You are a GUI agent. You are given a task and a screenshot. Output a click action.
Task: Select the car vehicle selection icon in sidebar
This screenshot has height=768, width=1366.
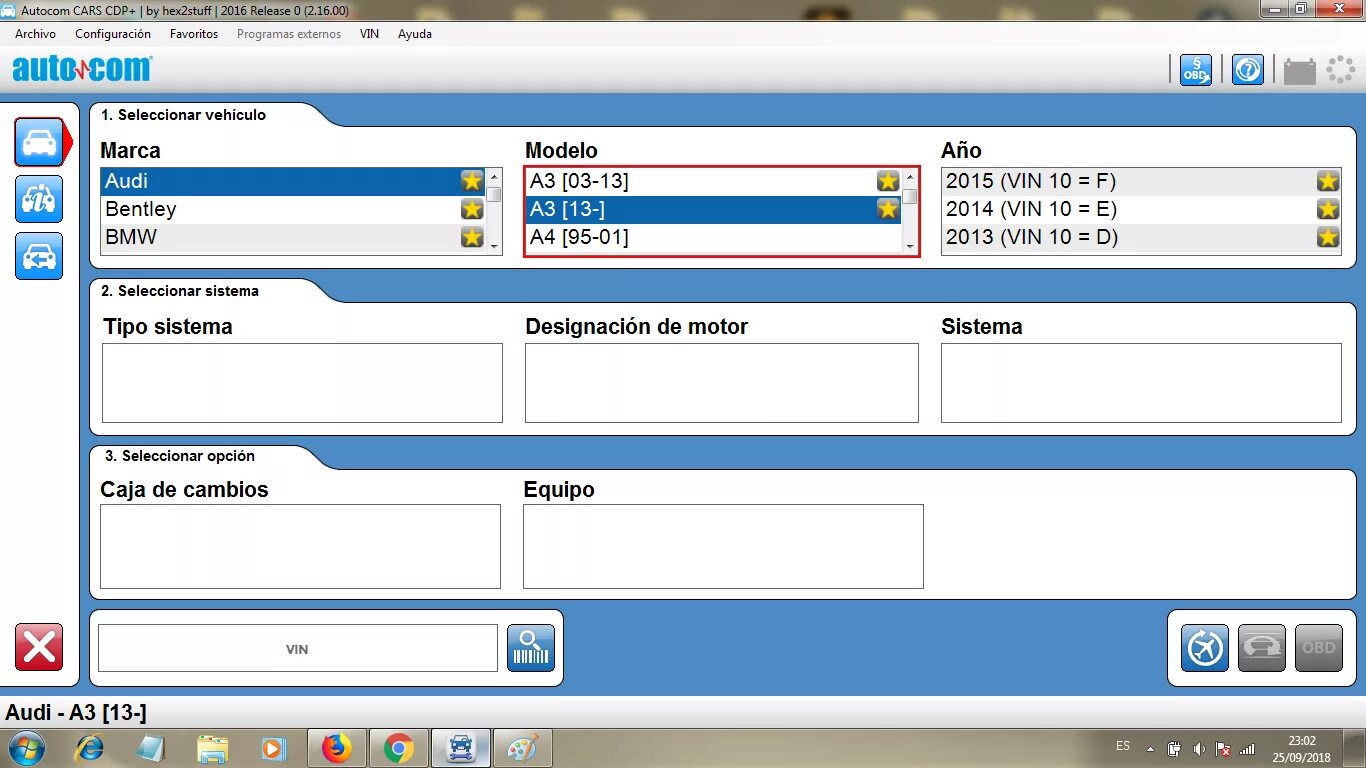click(39, 142)
